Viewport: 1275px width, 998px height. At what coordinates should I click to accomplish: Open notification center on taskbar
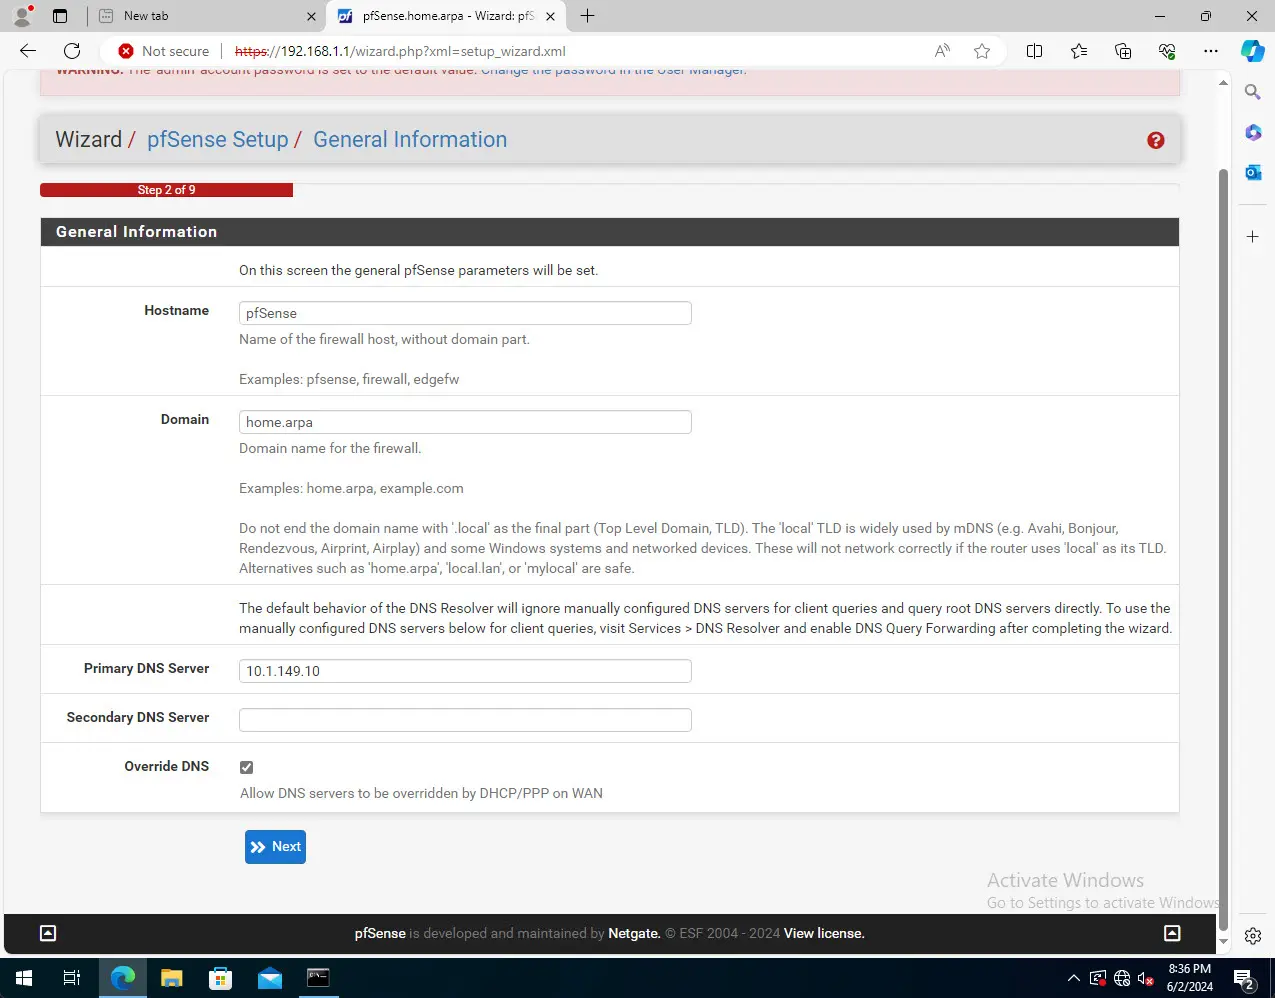pos(1244,978)
